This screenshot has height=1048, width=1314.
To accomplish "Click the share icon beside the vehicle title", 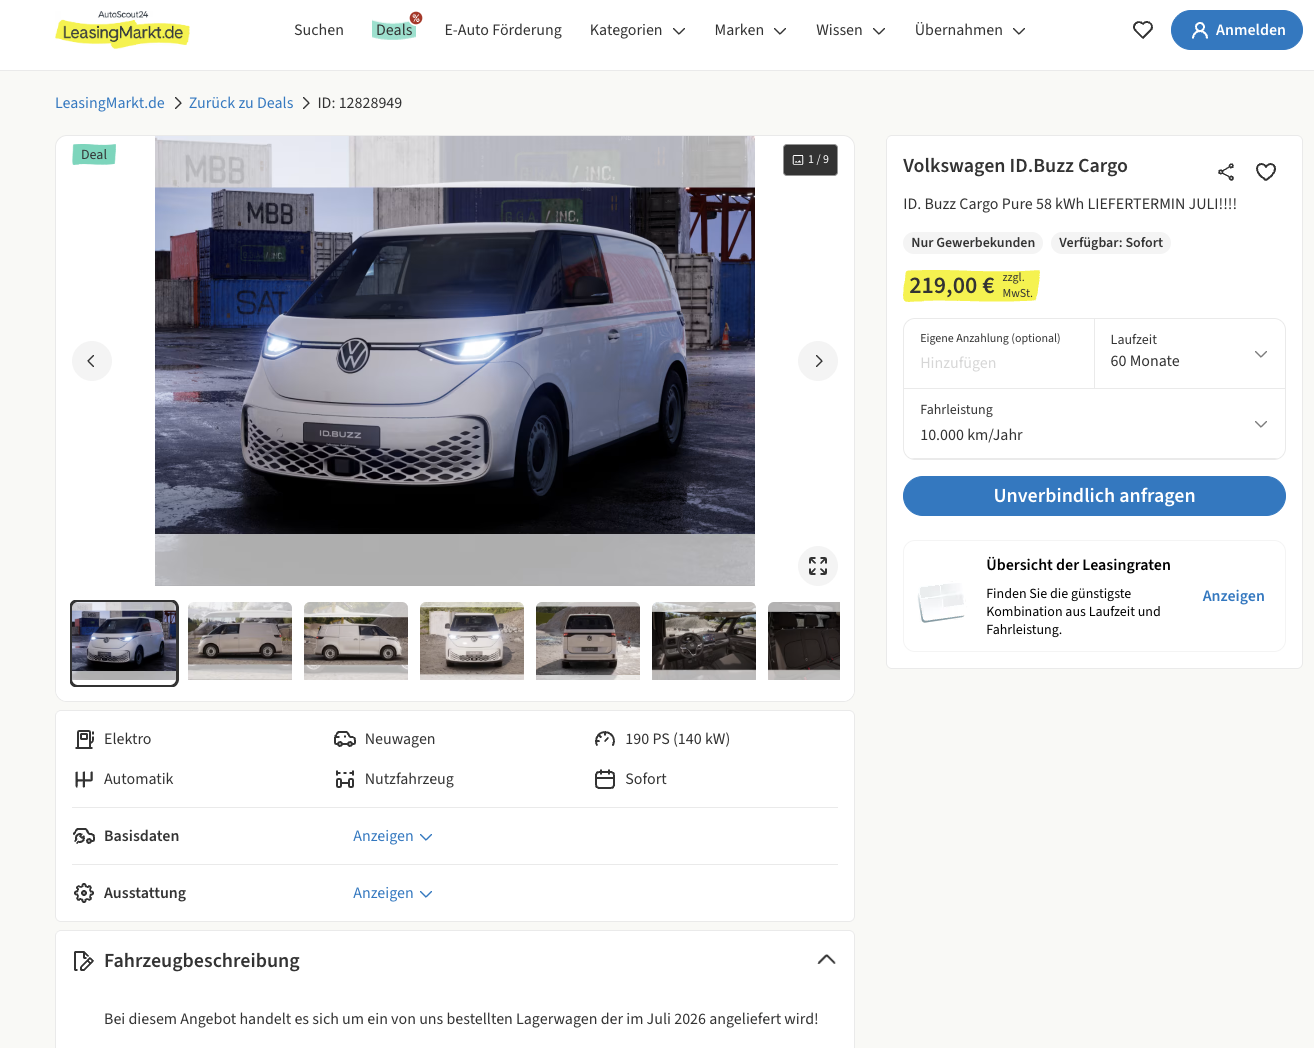I will 1226,172.
